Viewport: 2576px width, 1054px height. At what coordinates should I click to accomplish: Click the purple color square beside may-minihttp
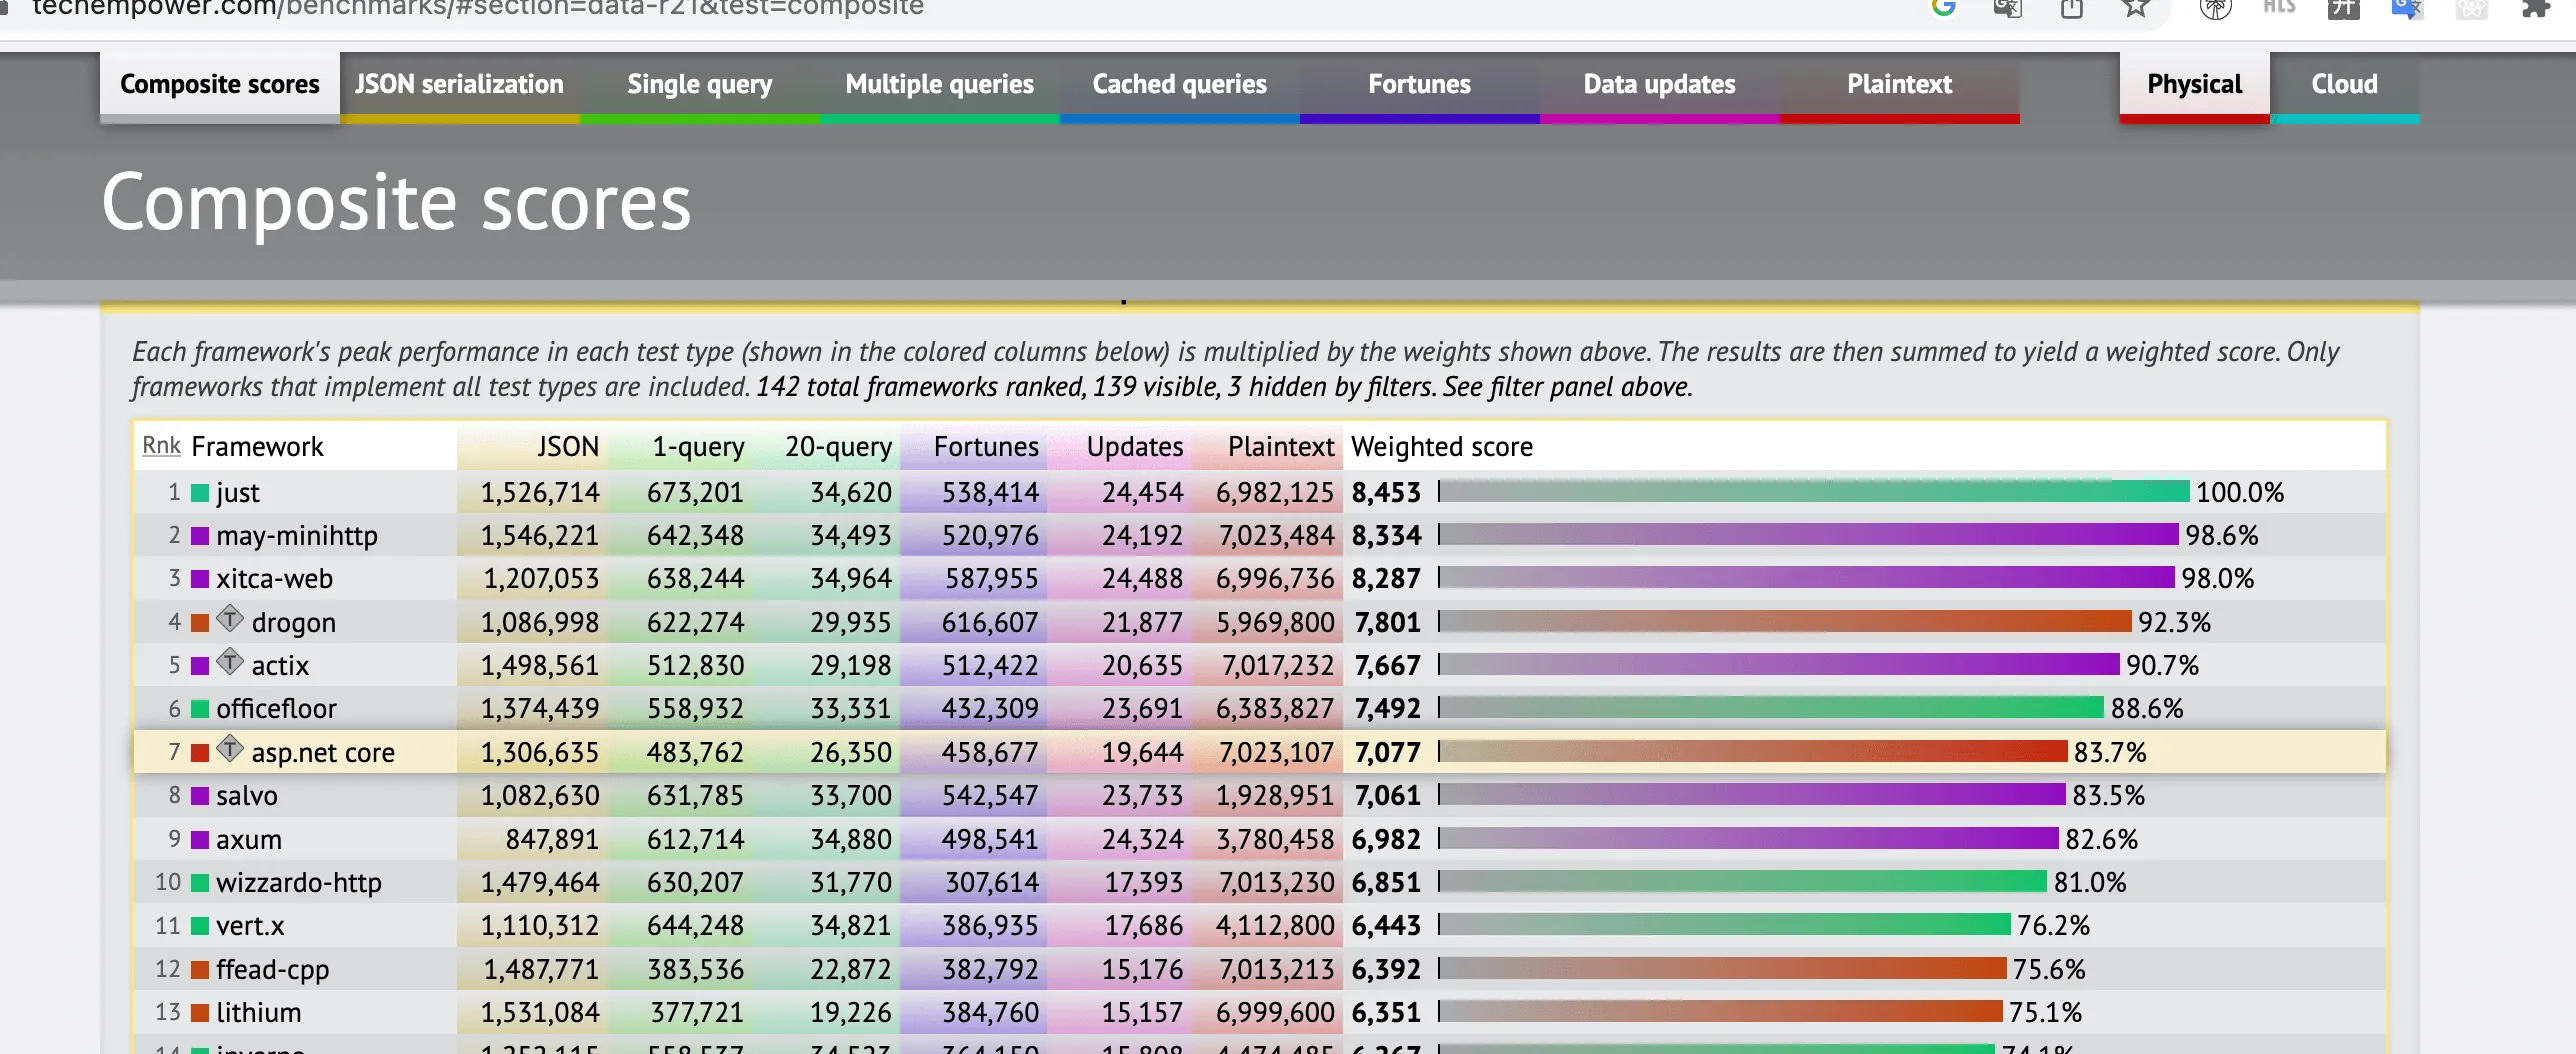[200, 536]
